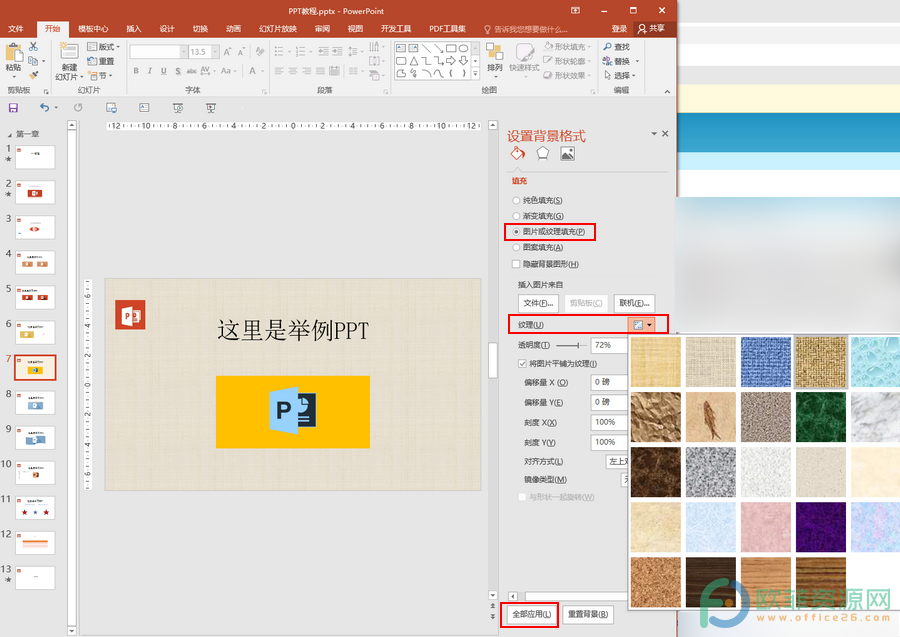Image resolution: width=900 pixels, height=637 pixels.
Task: Choose the purple mesh texture swatch
Action: pos(821,527)
